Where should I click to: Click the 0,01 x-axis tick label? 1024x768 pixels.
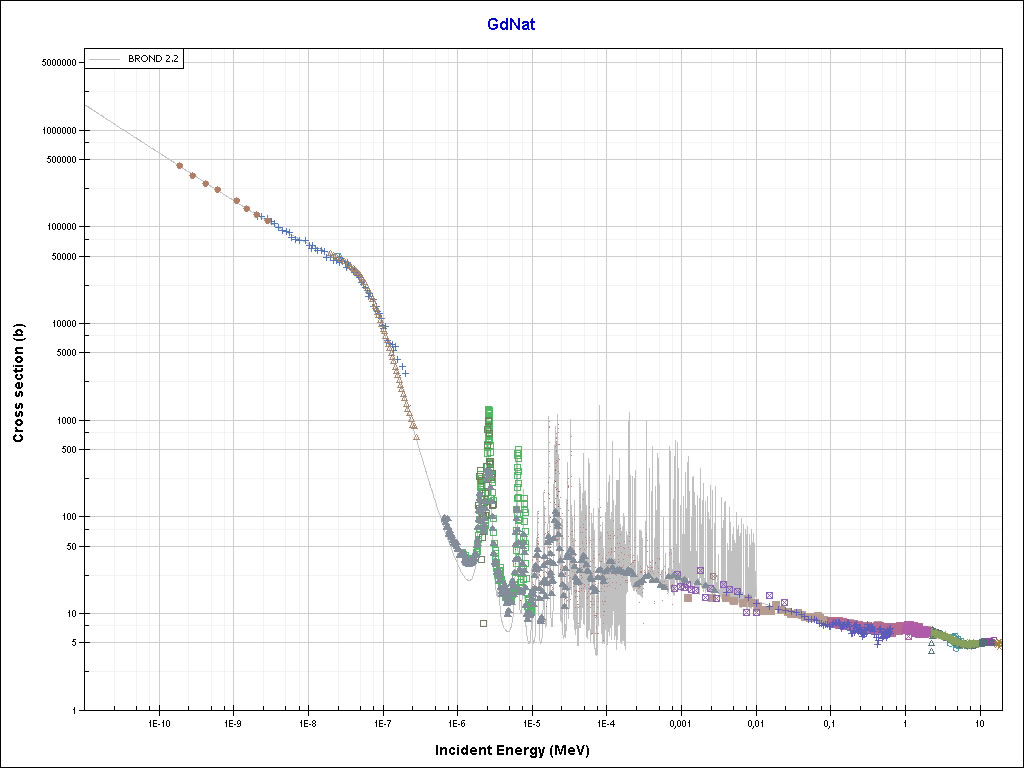(x=755, y=722)
